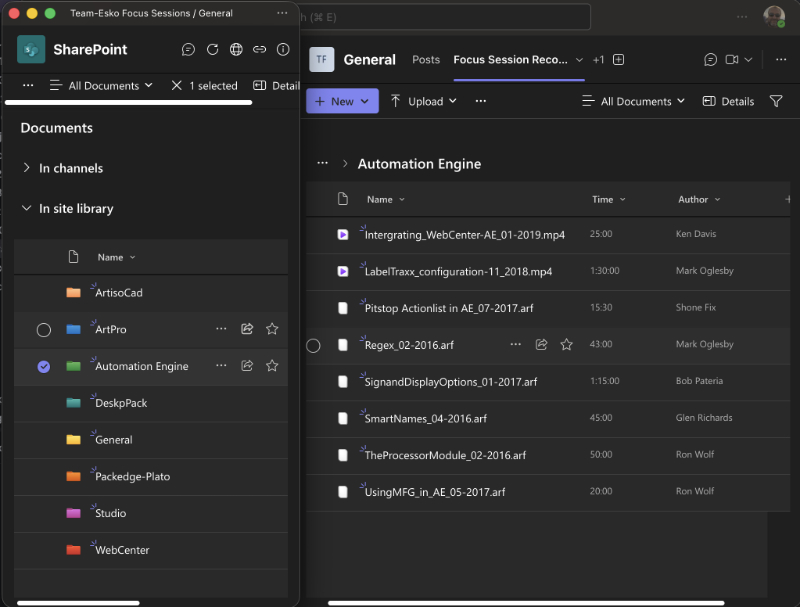Open All Documents view dropdown in SharePoint window

point(101,85)
